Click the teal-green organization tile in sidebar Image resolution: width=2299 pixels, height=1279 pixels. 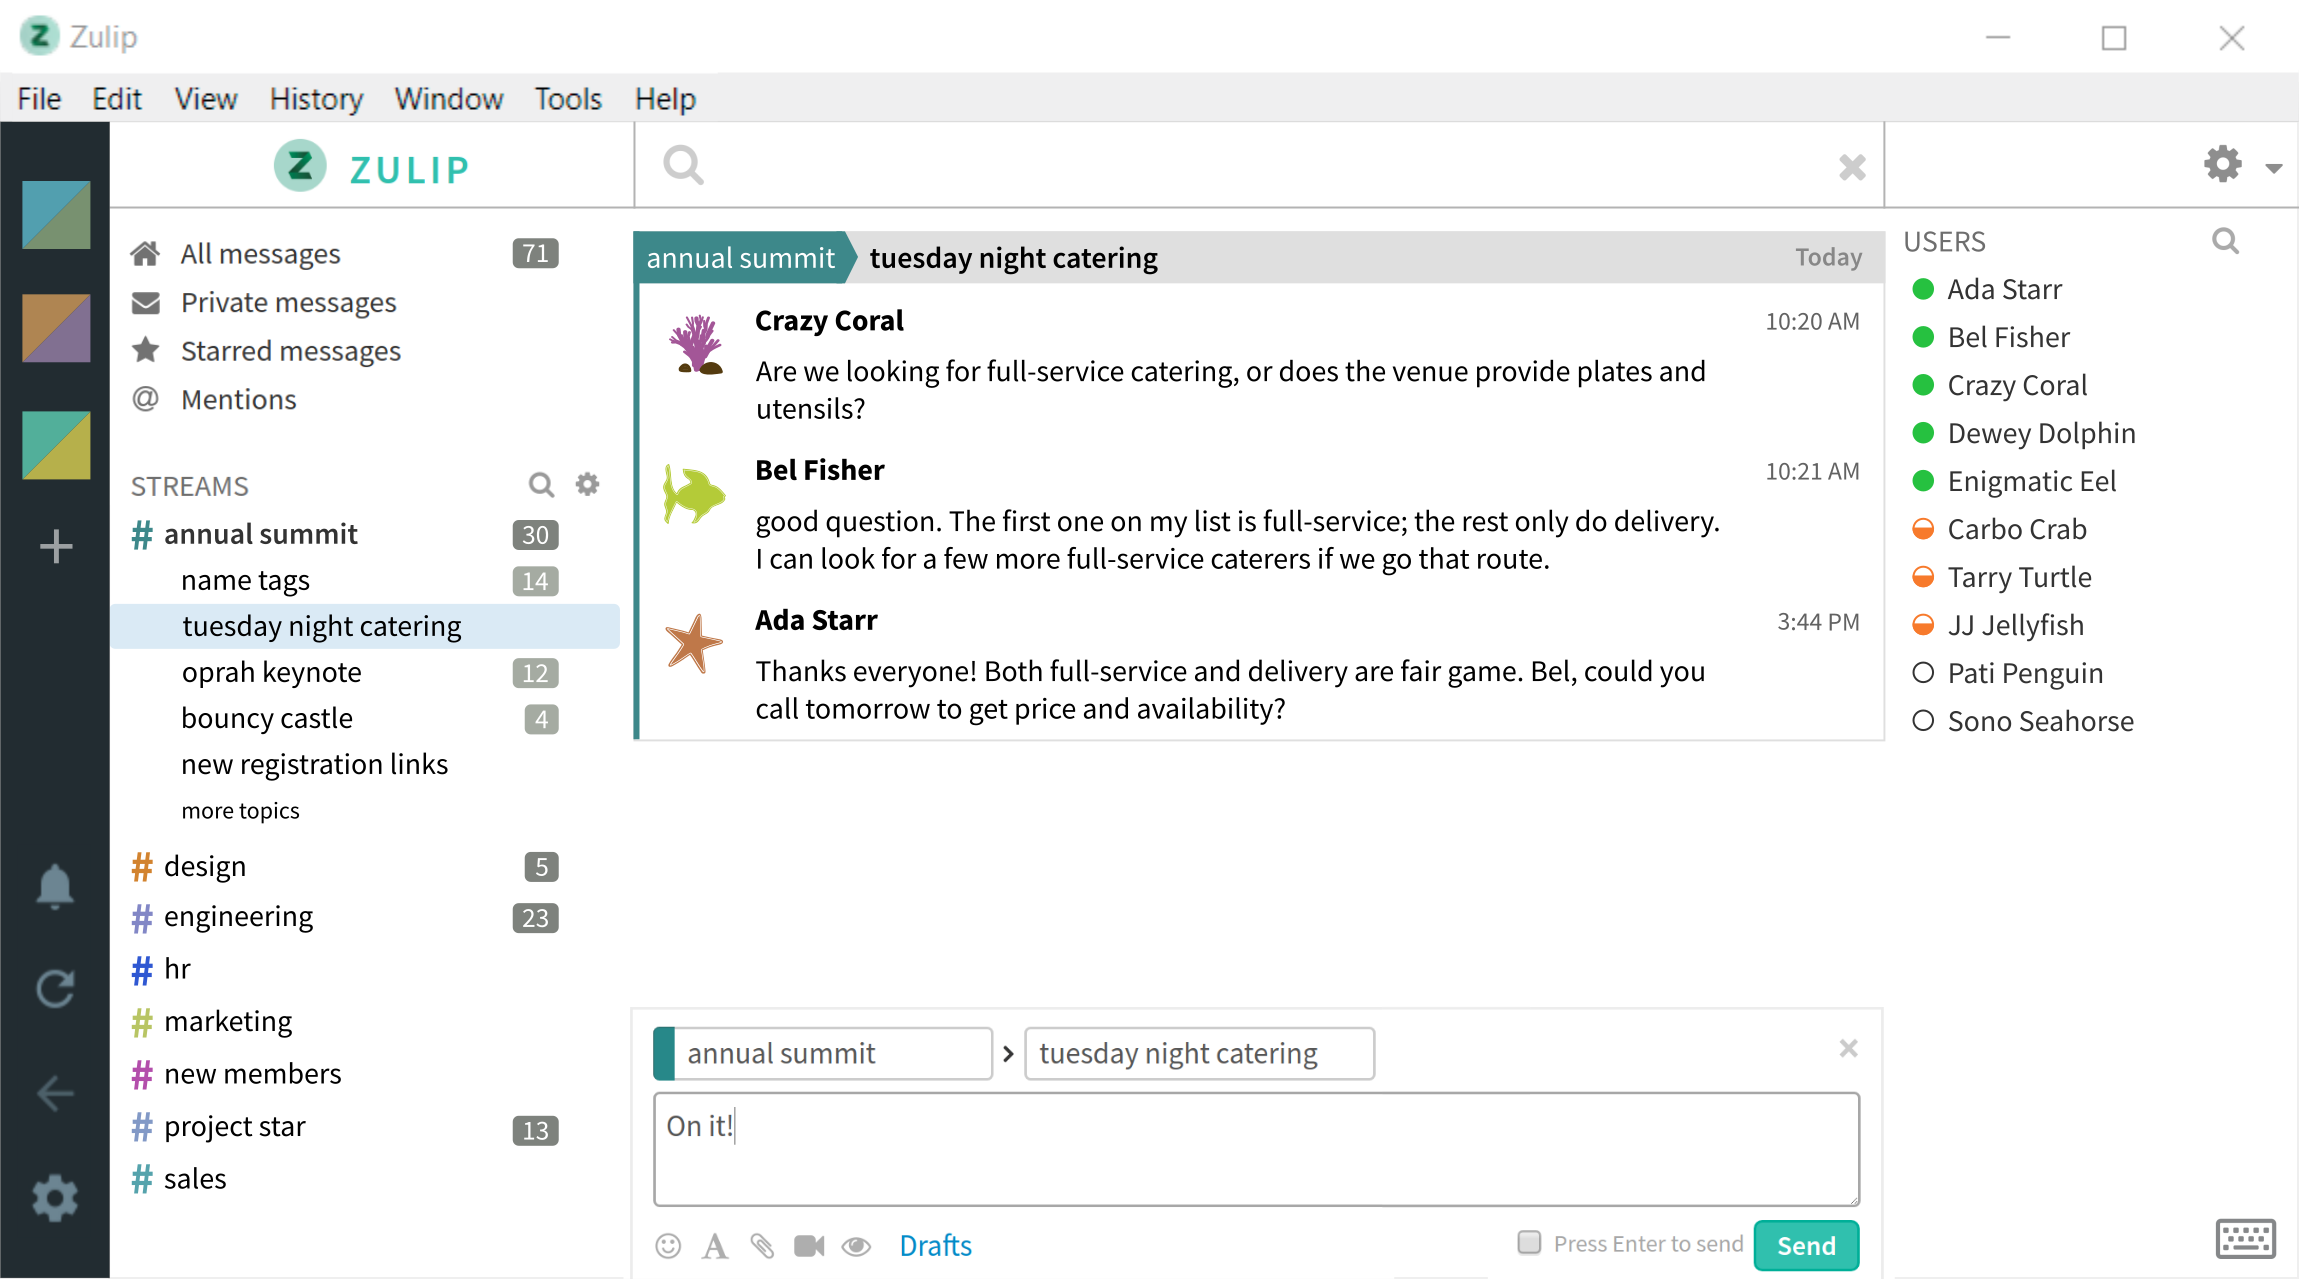pos(56,215)
